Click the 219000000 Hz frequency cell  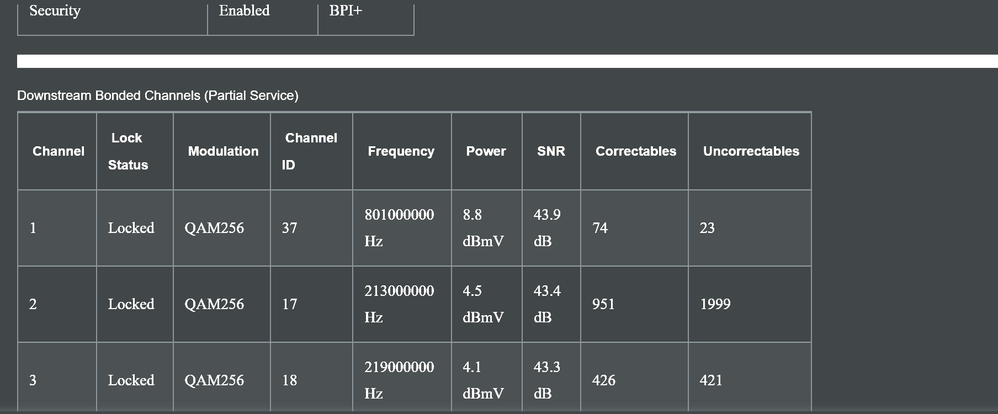pyautogui.click(x=401, y=380)
